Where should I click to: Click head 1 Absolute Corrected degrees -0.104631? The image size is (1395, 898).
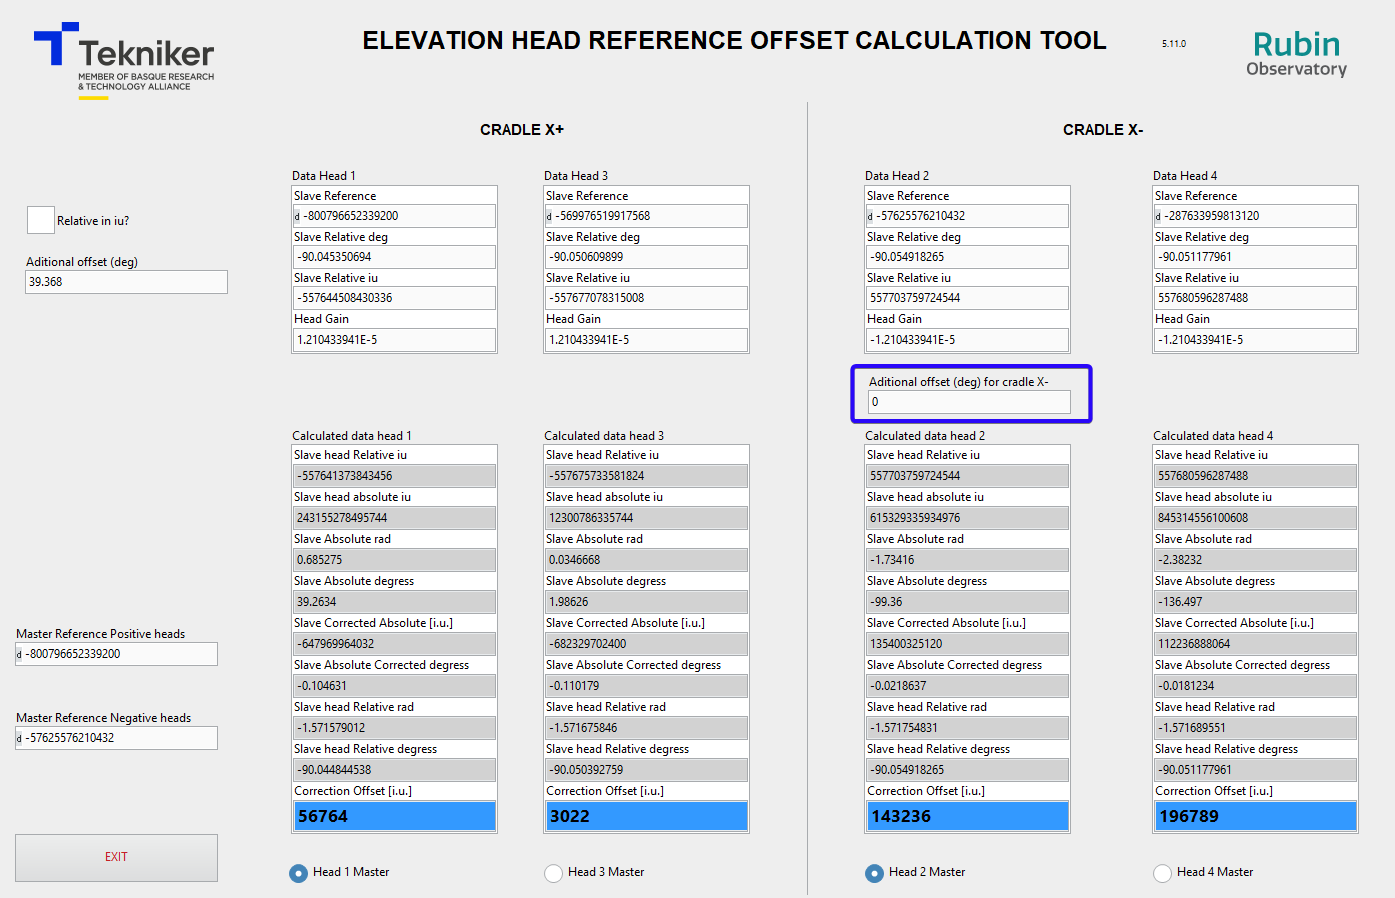pos(394,686)
